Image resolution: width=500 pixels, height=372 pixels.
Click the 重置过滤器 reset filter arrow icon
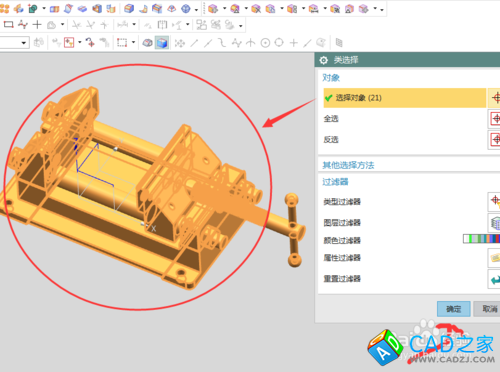click(495, 279)
